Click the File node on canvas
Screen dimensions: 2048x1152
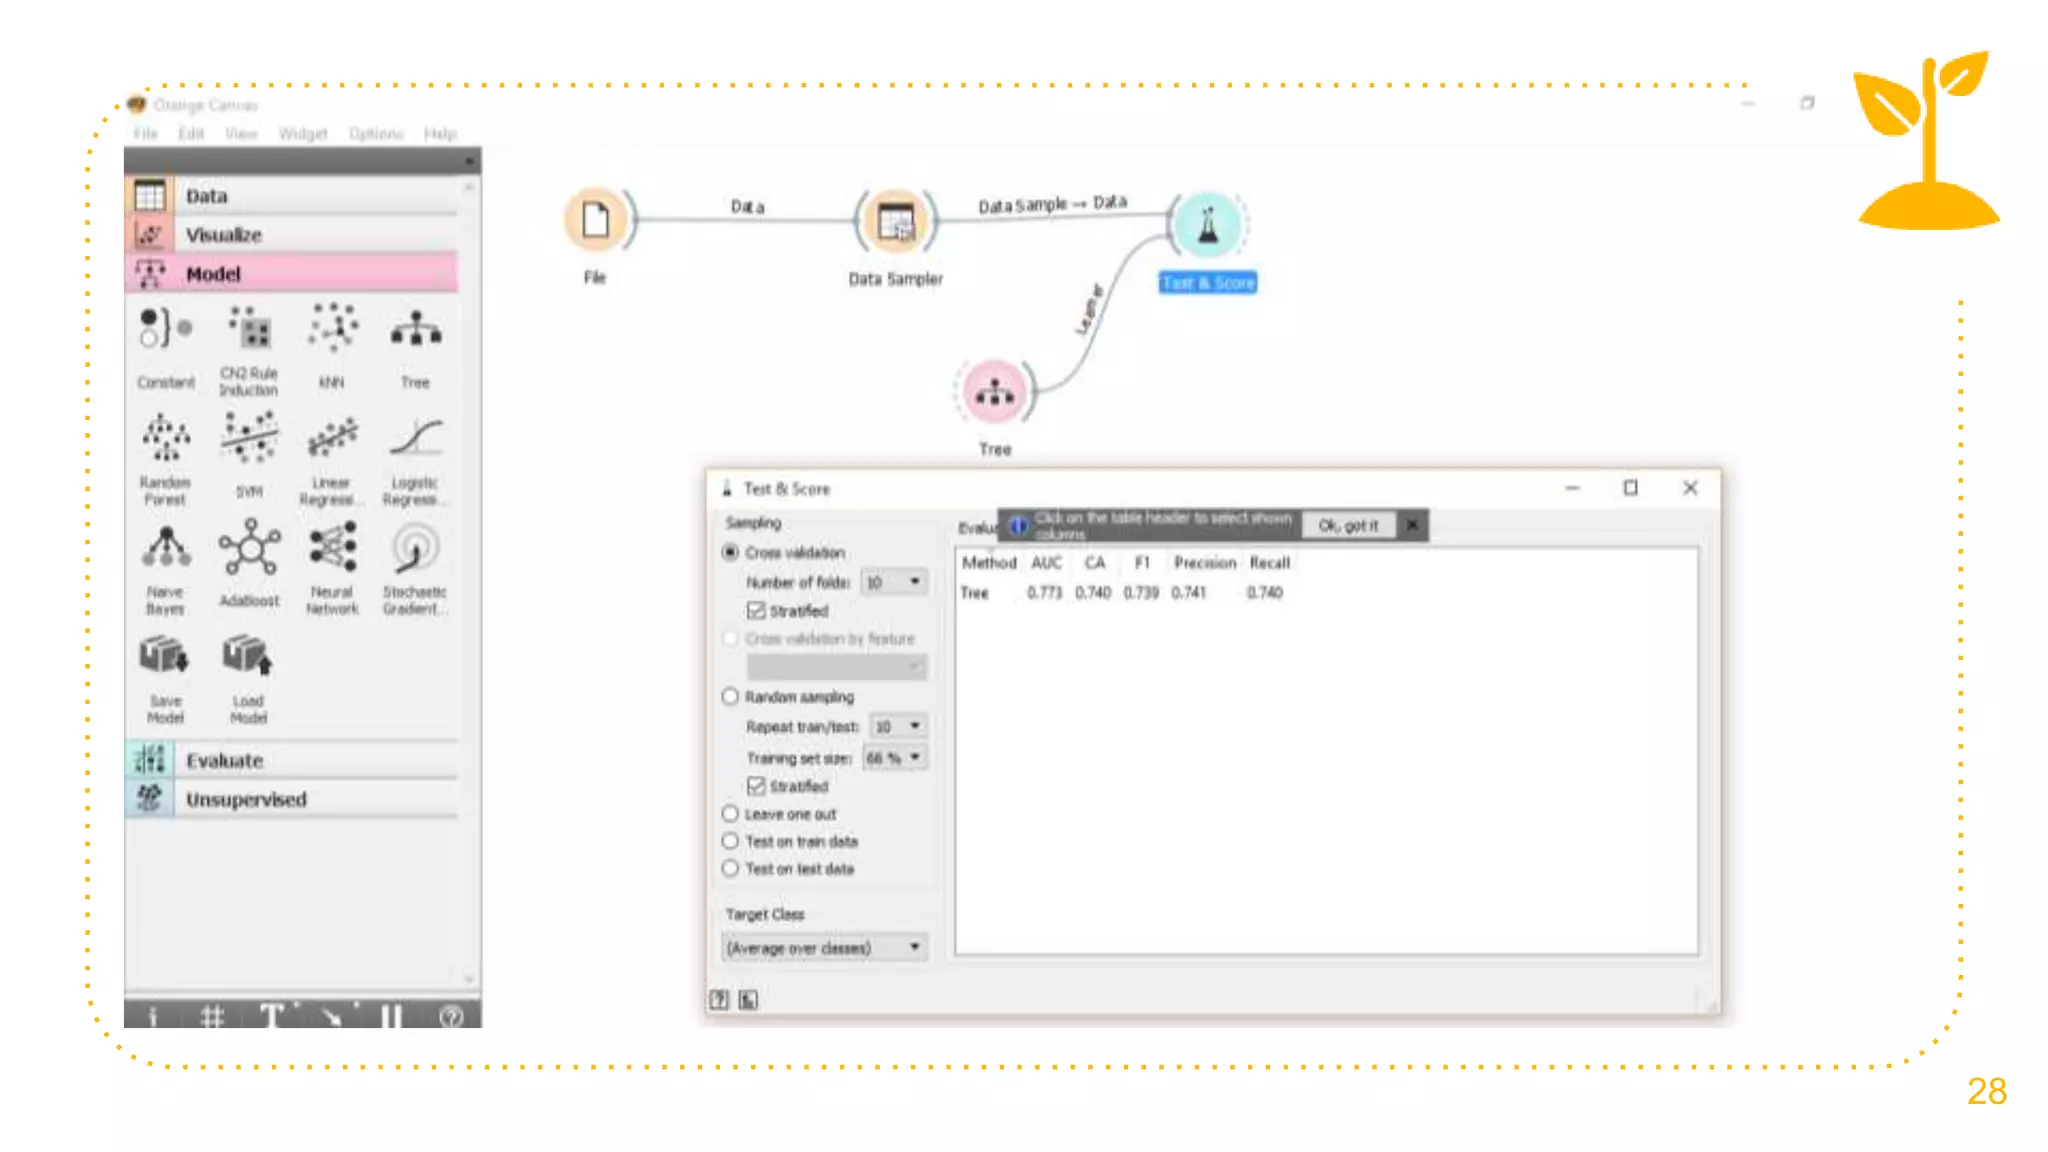596,220
